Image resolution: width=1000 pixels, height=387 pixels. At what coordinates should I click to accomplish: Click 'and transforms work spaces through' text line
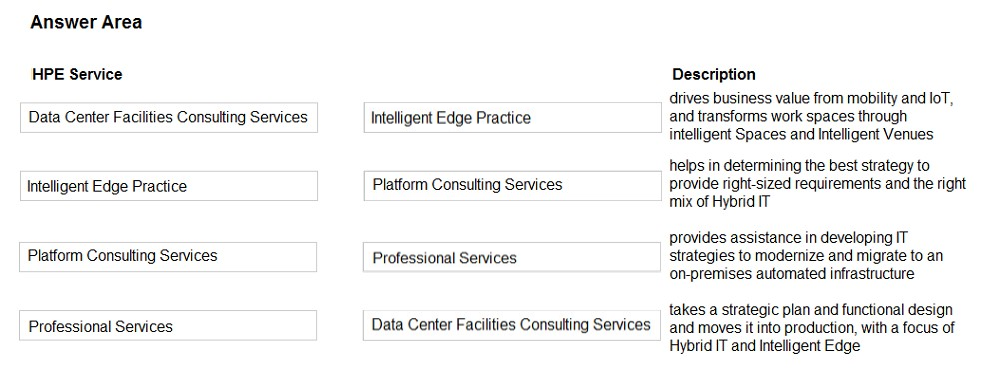click(x=788, y=116)
